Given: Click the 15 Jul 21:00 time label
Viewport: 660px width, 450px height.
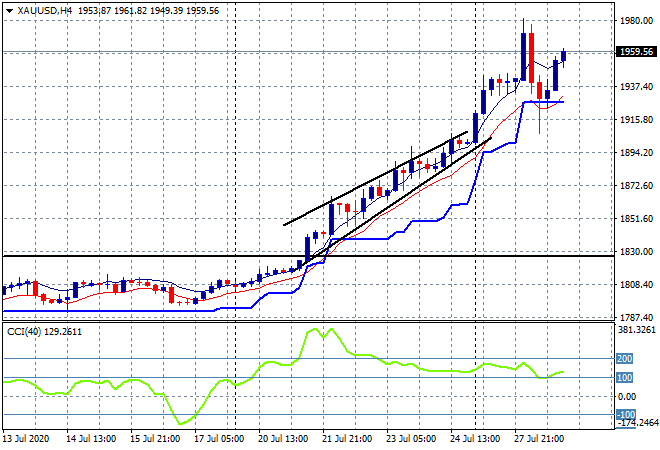Looking at the screenshot, I should tap(155, 439).
